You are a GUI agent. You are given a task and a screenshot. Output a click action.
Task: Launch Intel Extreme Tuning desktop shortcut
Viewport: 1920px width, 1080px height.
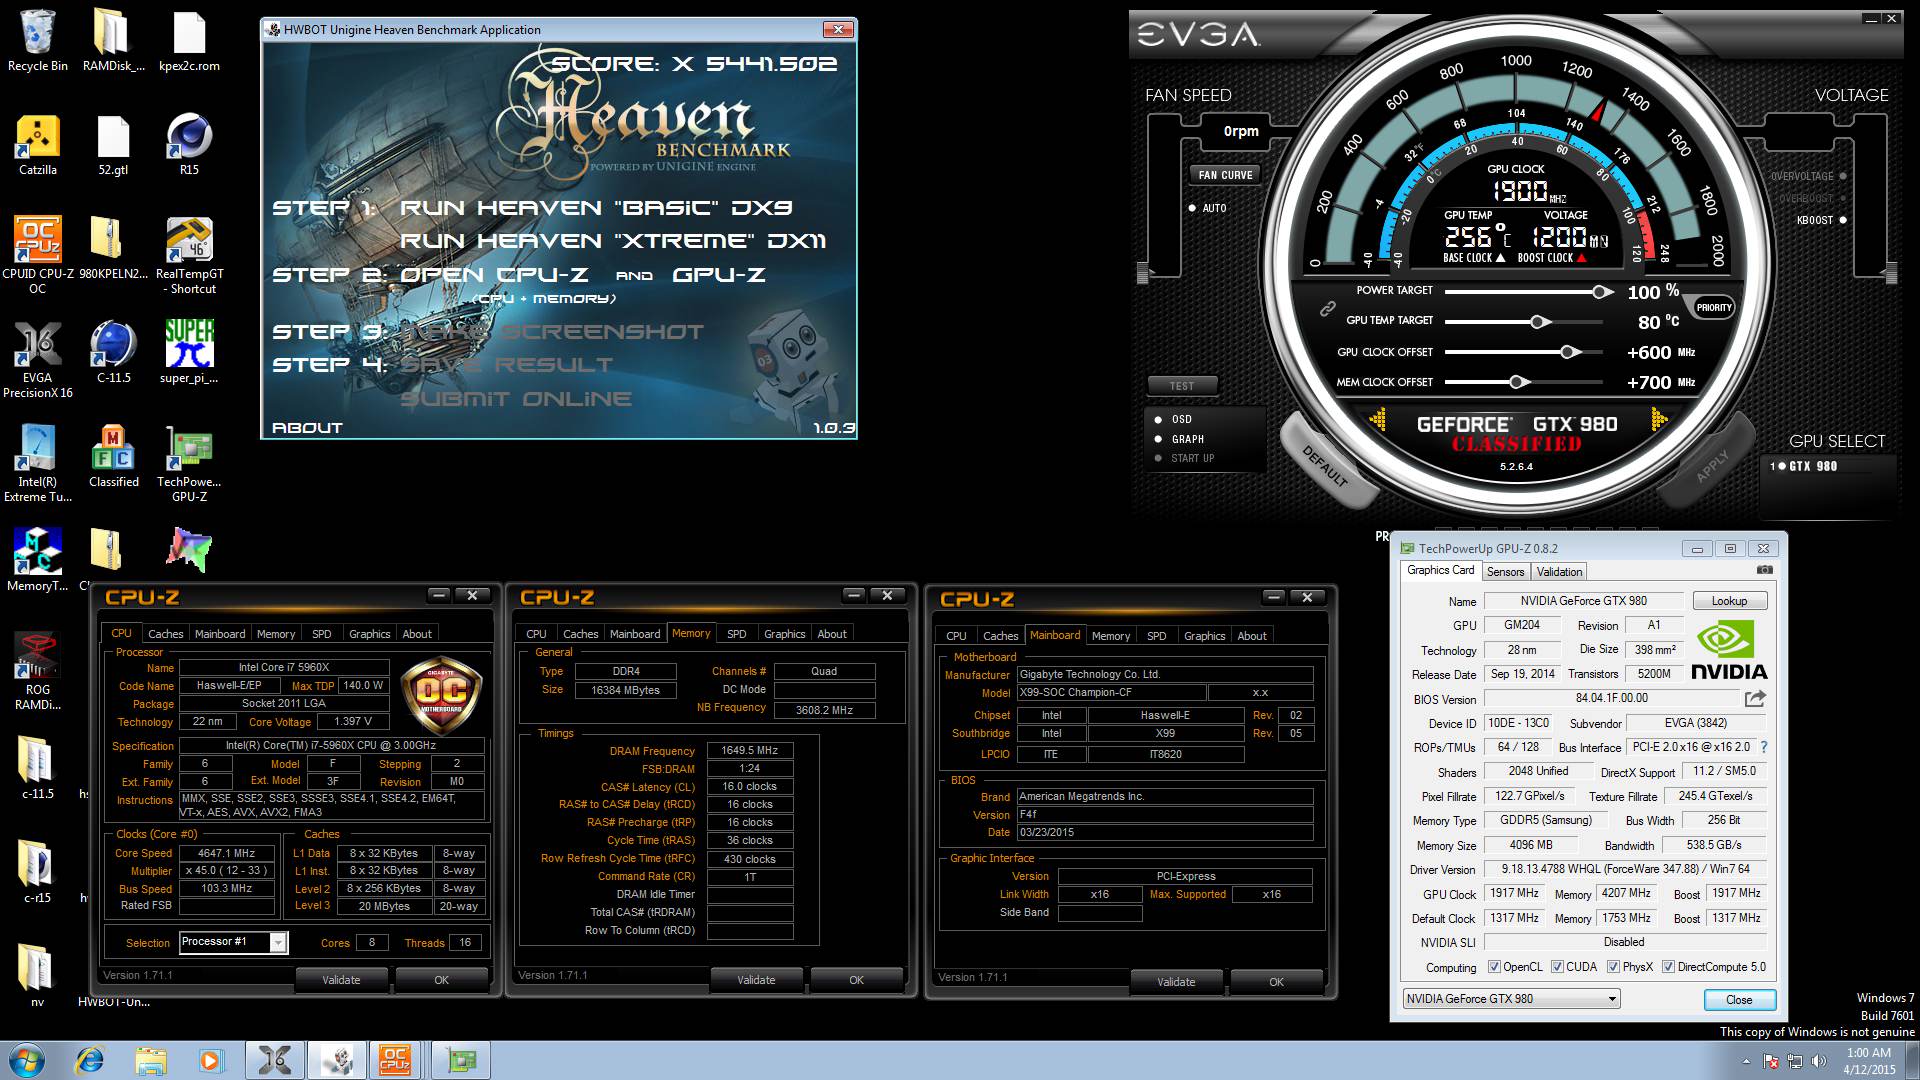tap(38, 464)
